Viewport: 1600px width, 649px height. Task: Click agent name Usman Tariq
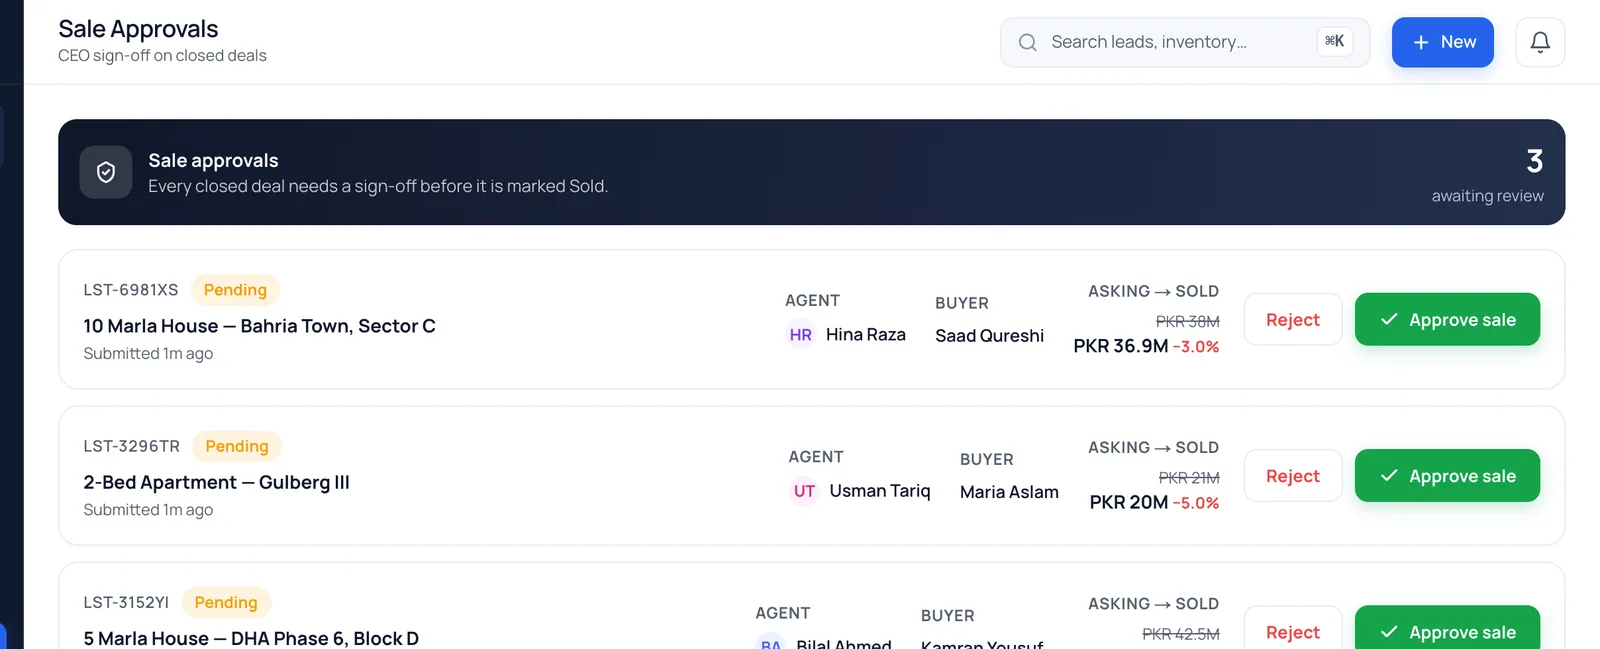click(880, 491)
